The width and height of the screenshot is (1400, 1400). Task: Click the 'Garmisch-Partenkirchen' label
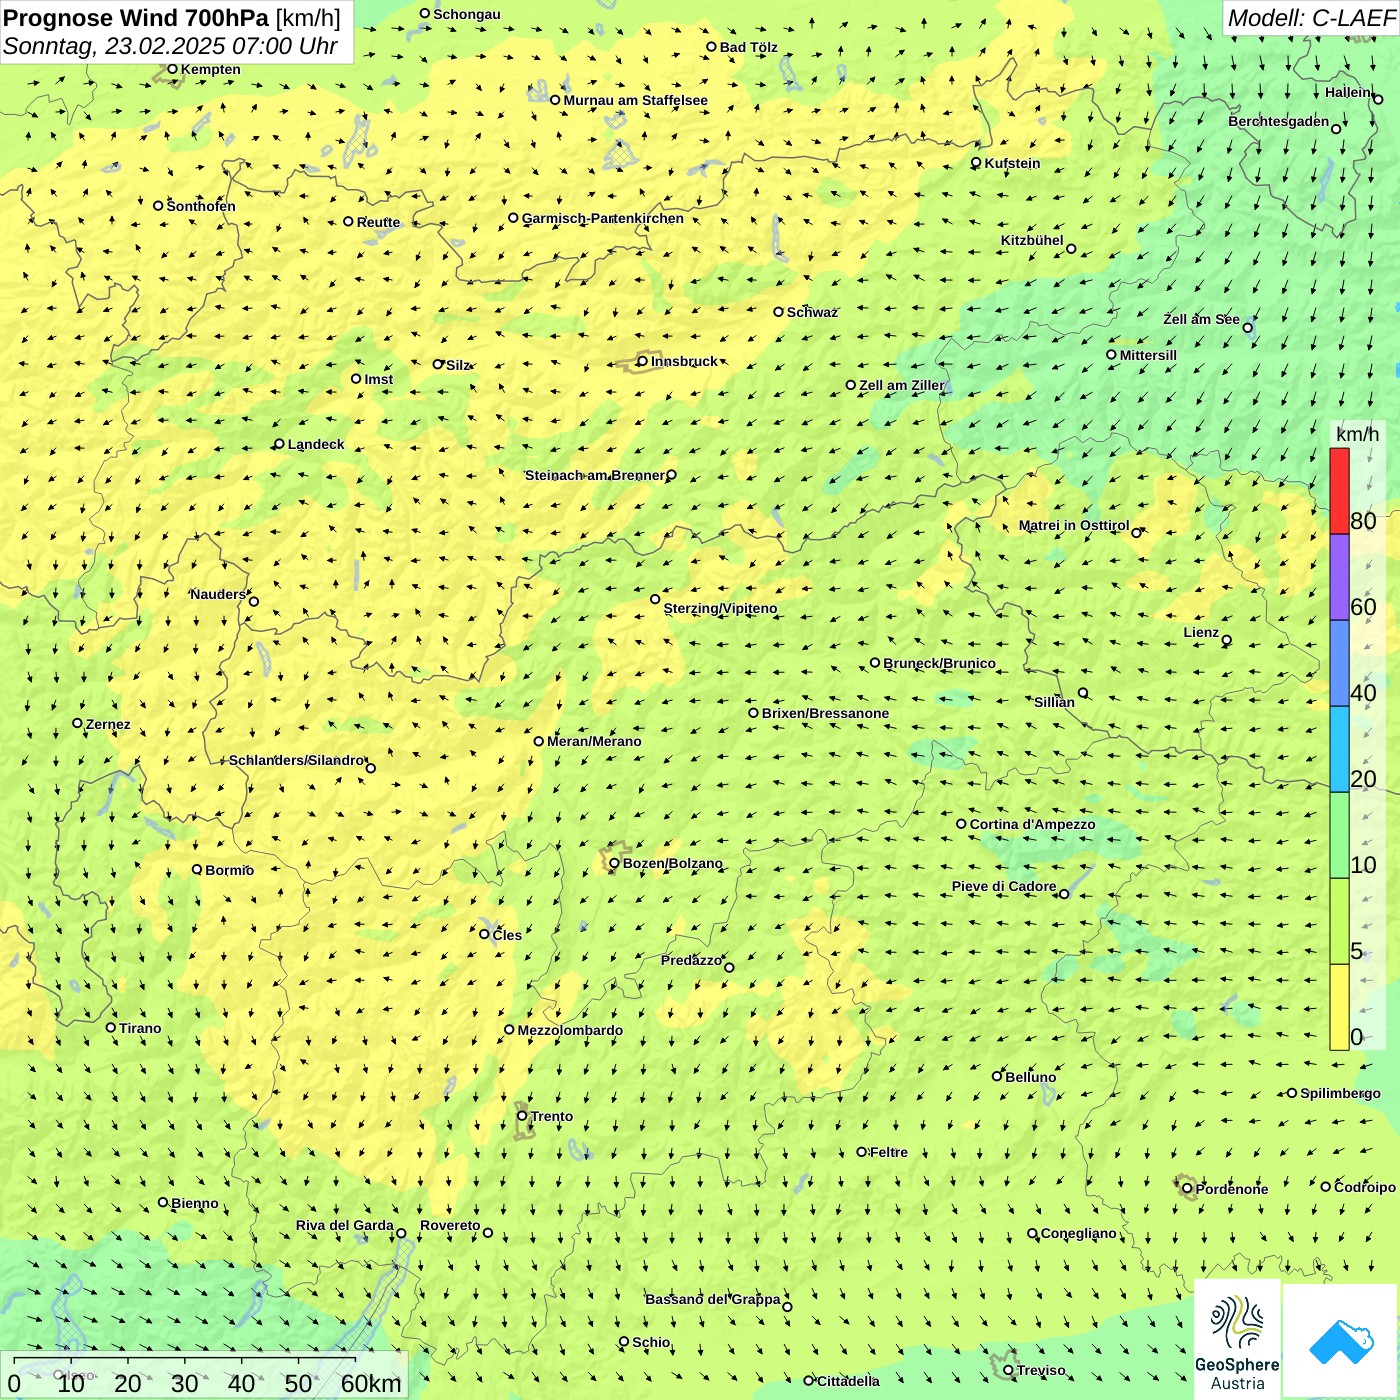(x=603, y=218)
